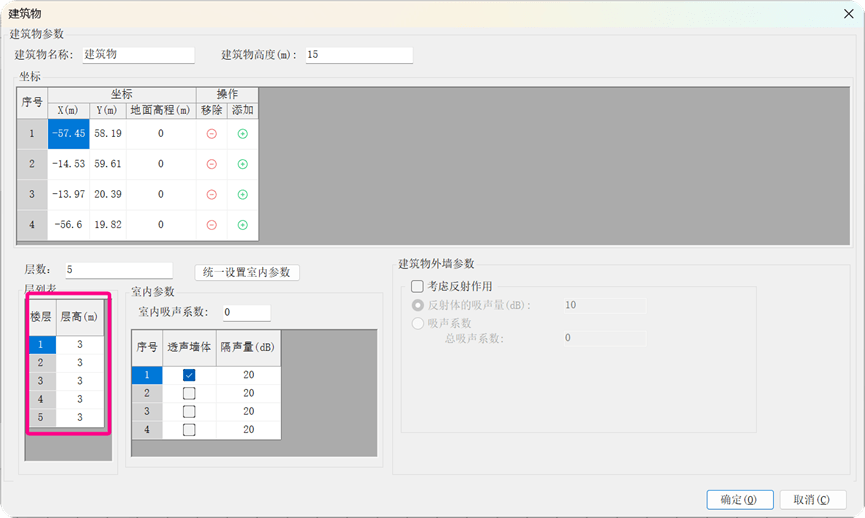Click the 层高(m) column header
The width and height of the screenshot is (865, 518).
[80, 317]
